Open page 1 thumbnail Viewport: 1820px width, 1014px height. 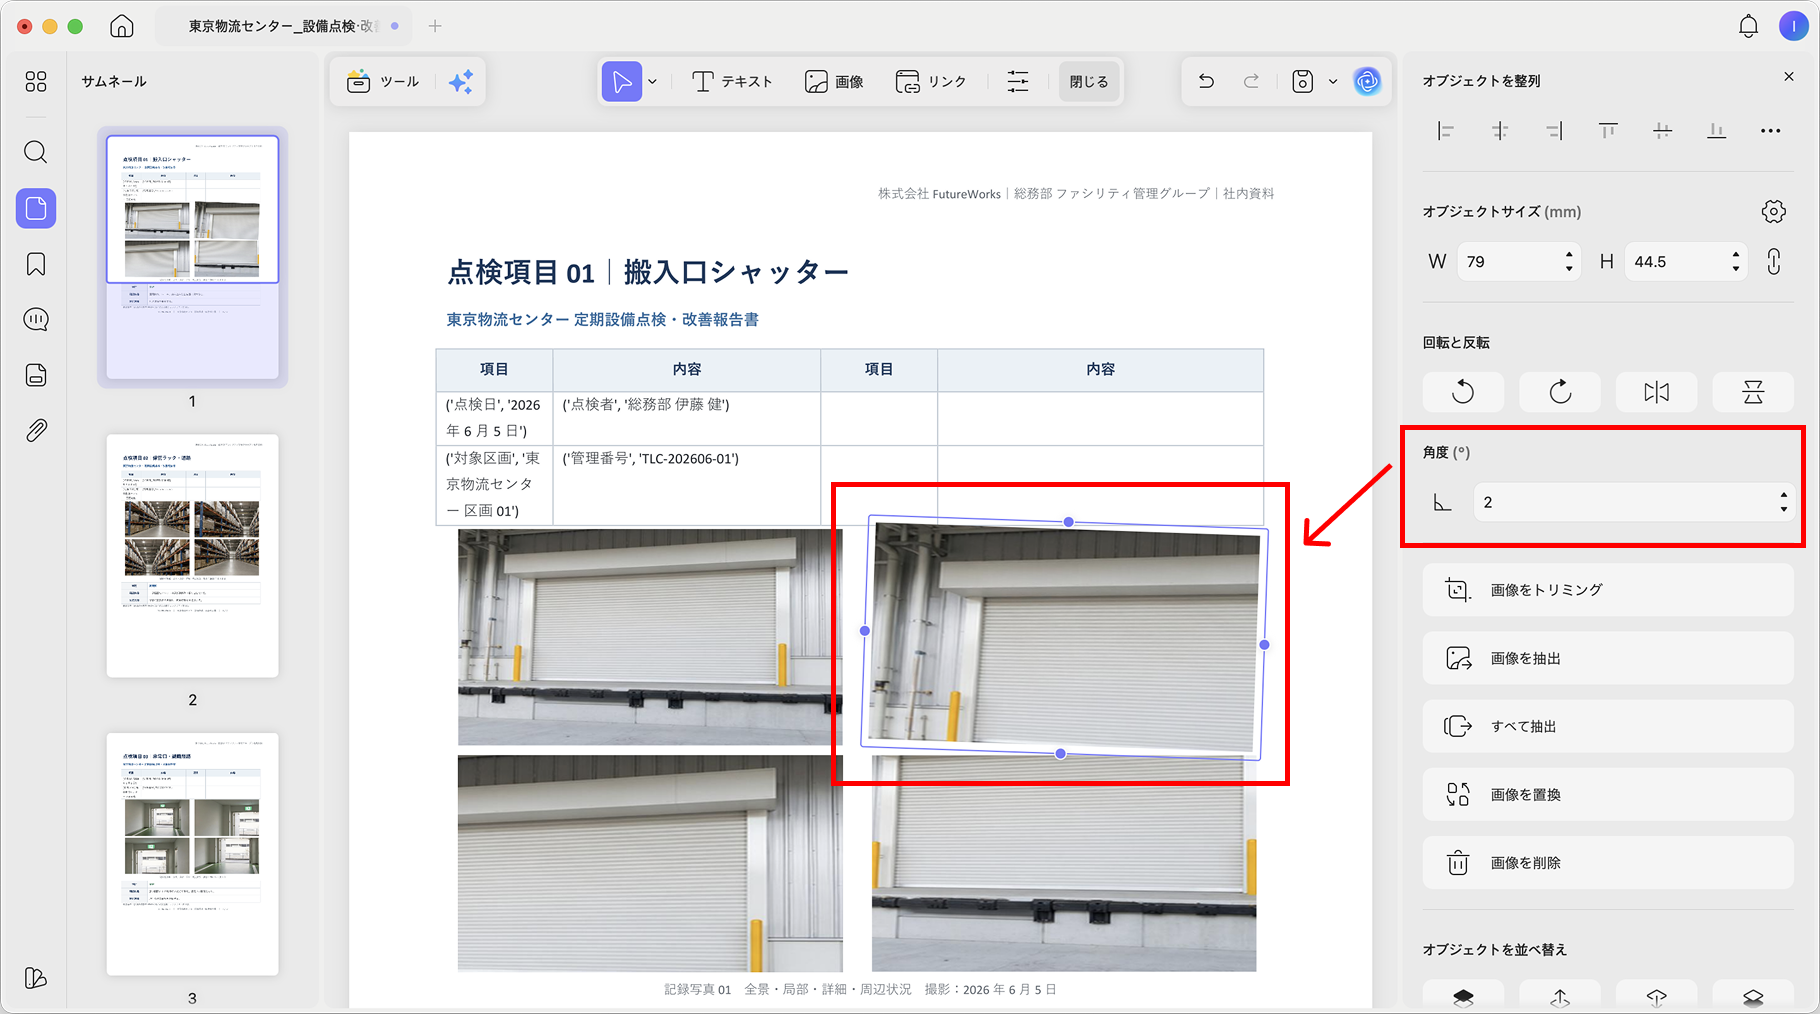coord(193,258)
